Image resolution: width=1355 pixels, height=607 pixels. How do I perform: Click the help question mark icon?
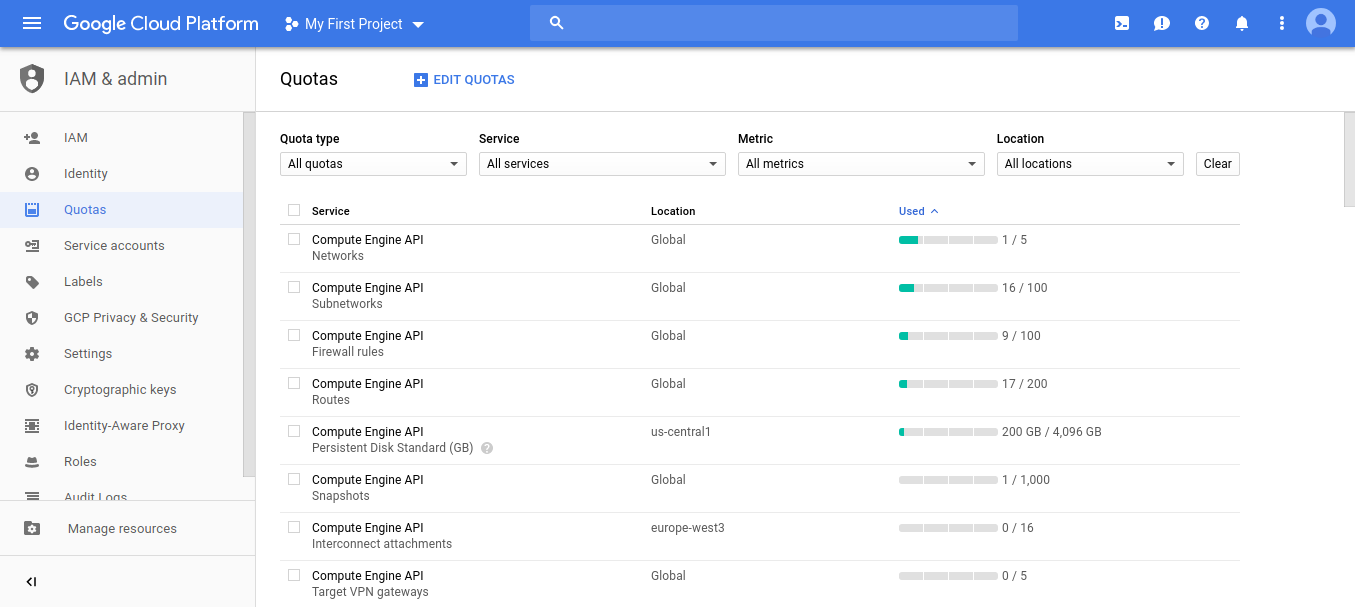[x=1202, y=23]
